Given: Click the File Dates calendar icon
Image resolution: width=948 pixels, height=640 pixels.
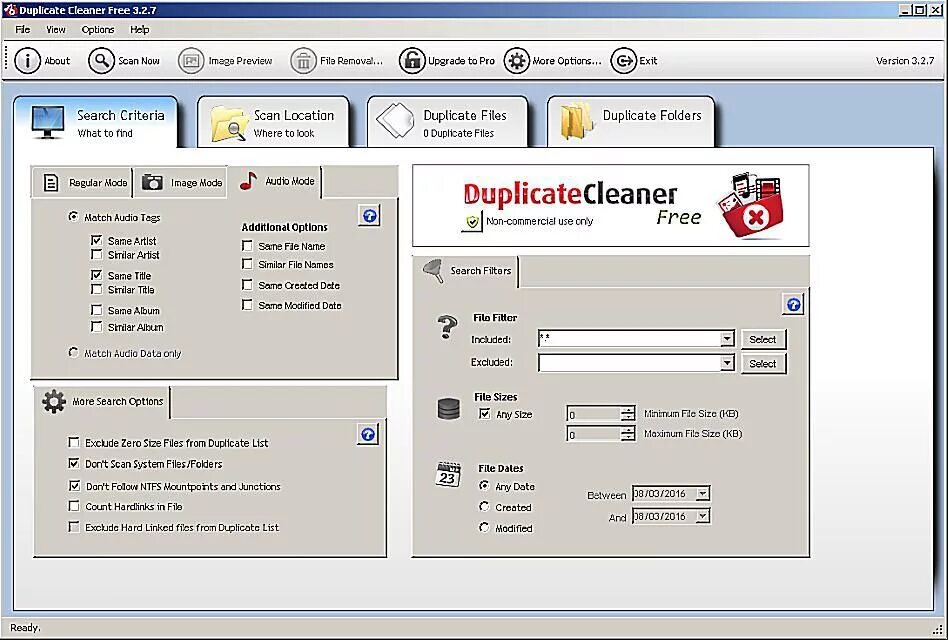Looking at the screenshot, I should pyautogui.click(x=448, y=474).
